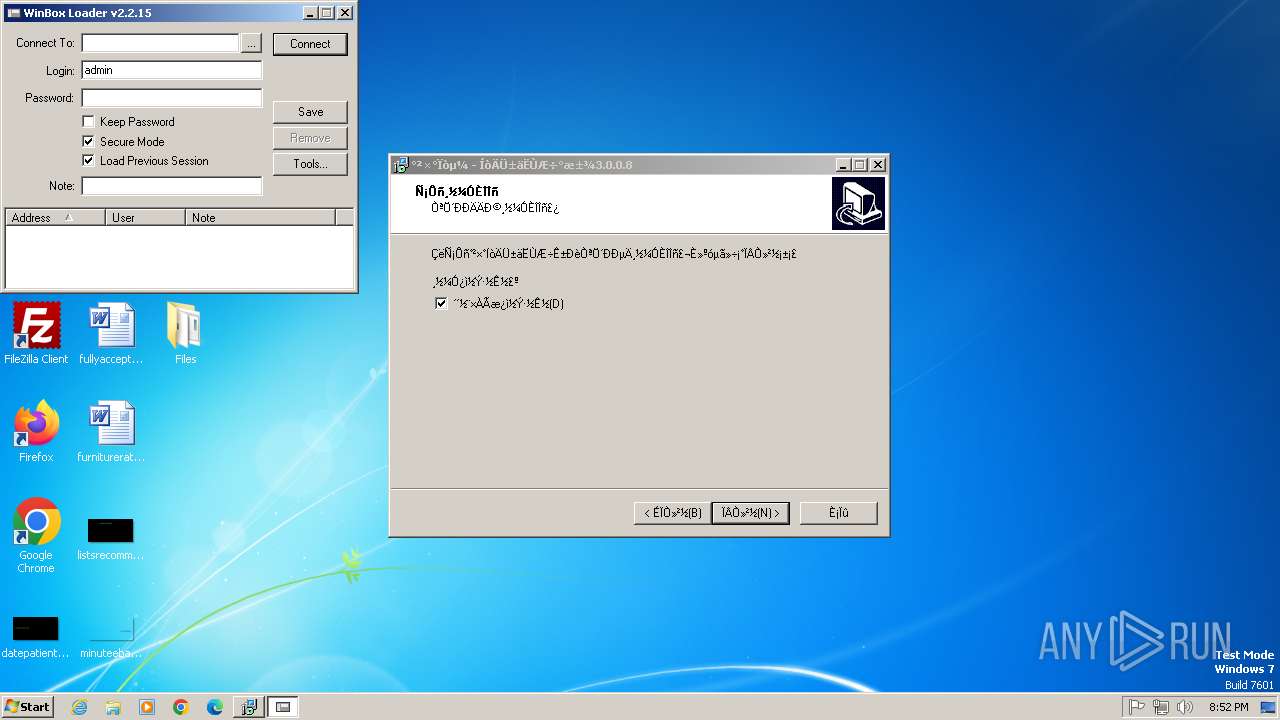Click the 8:52 PM taskbar clock
Screen dimensions: 1280x720
tap(1228, 707)
